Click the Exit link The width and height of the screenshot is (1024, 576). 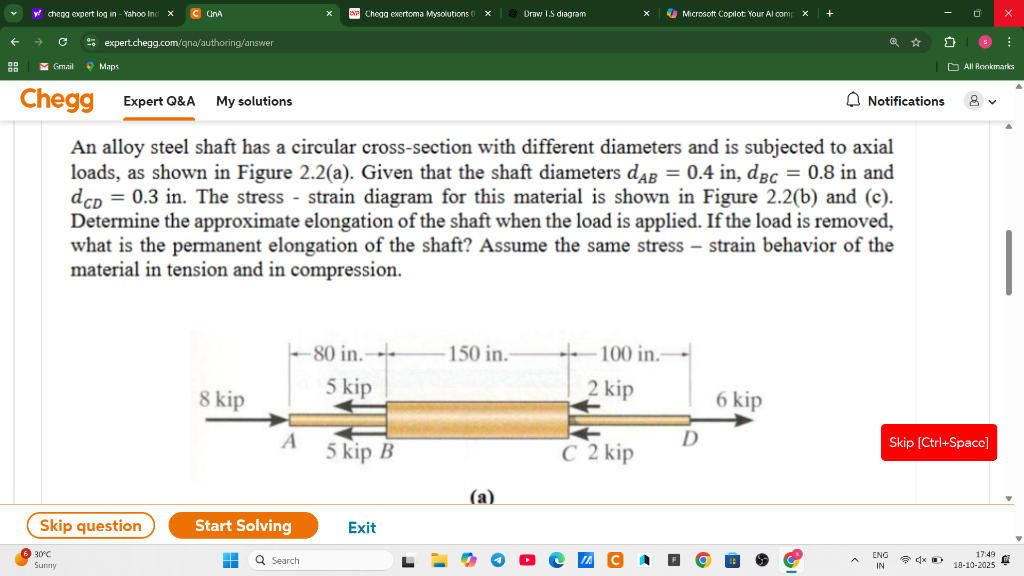[x=362, y=528]
